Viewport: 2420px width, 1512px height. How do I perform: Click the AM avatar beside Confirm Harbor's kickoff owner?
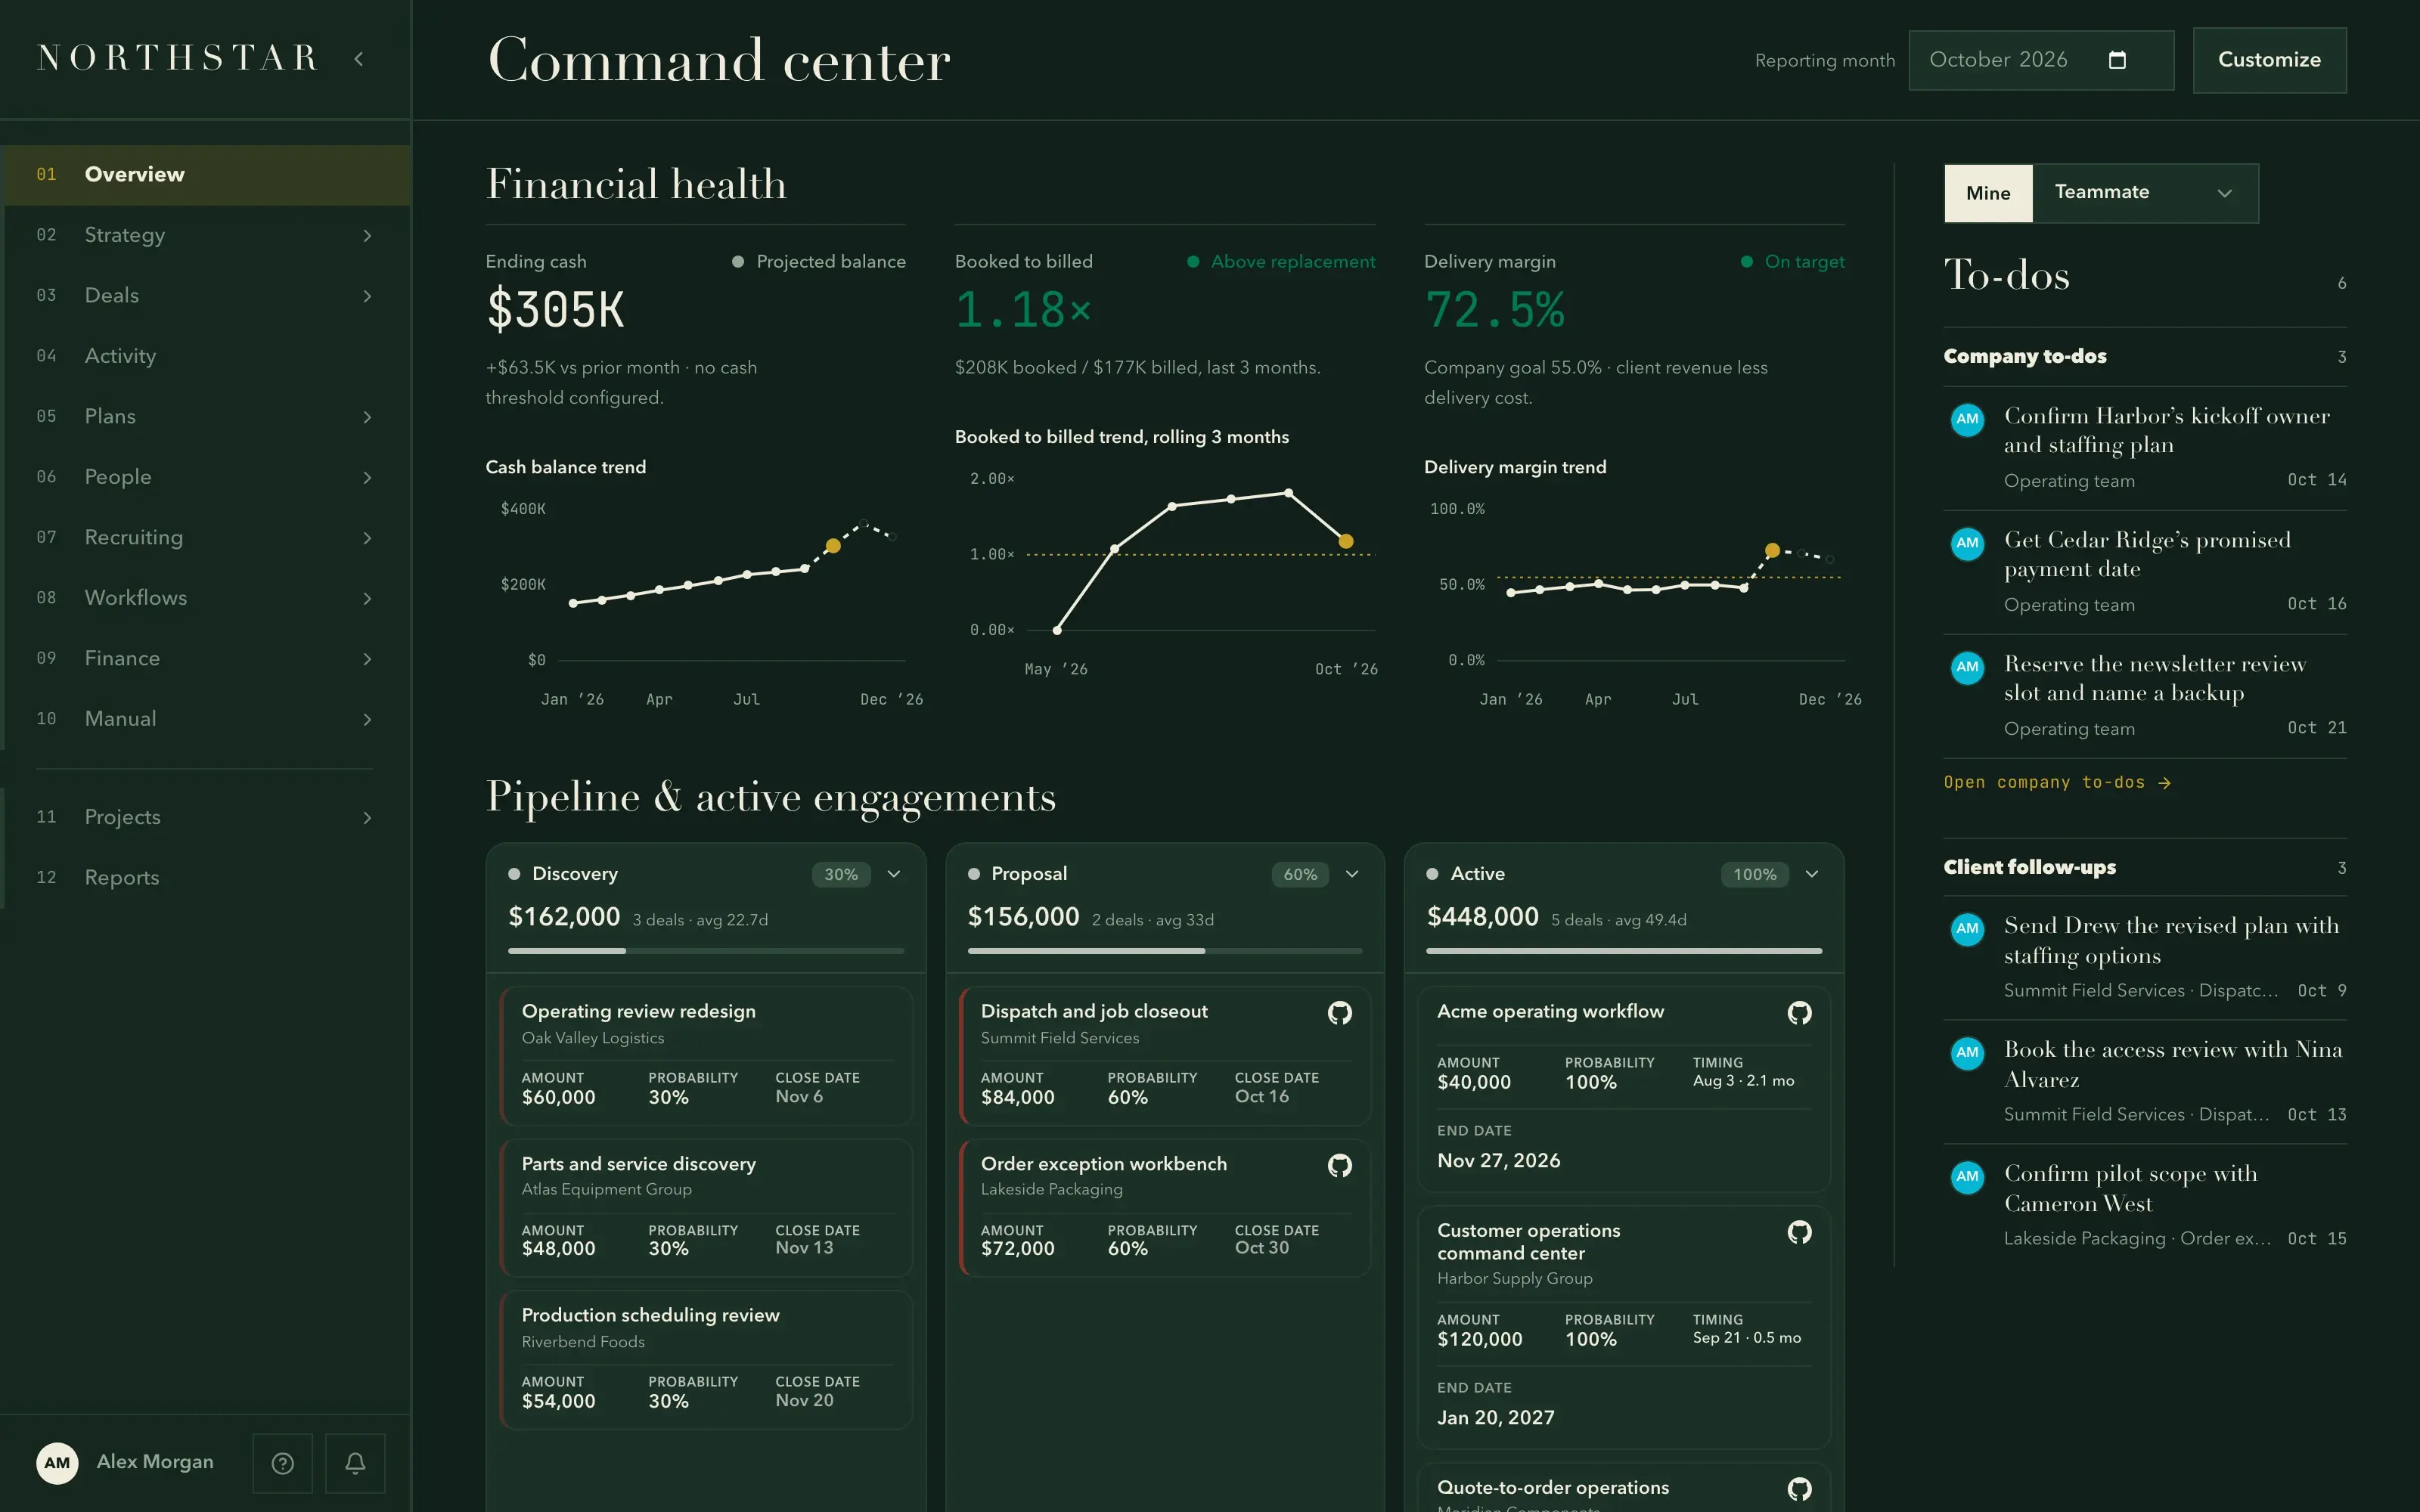[x=1967, y=419]
